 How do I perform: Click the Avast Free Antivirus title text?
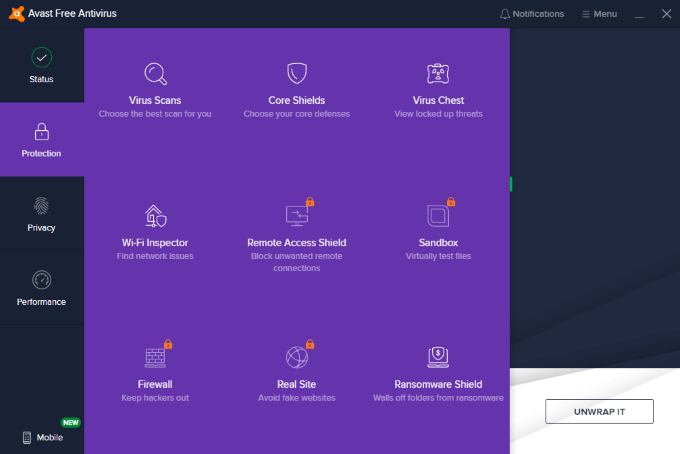point(72,13)
